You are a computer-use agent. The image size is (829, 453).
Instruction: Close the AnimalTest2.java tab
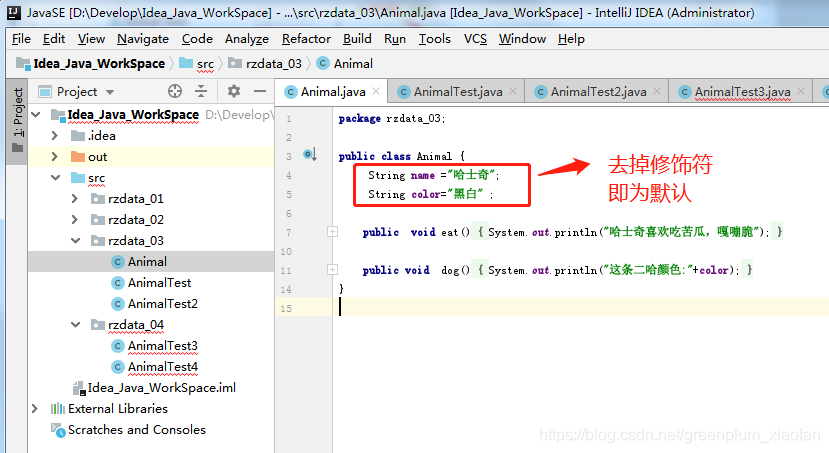[657, 91]
